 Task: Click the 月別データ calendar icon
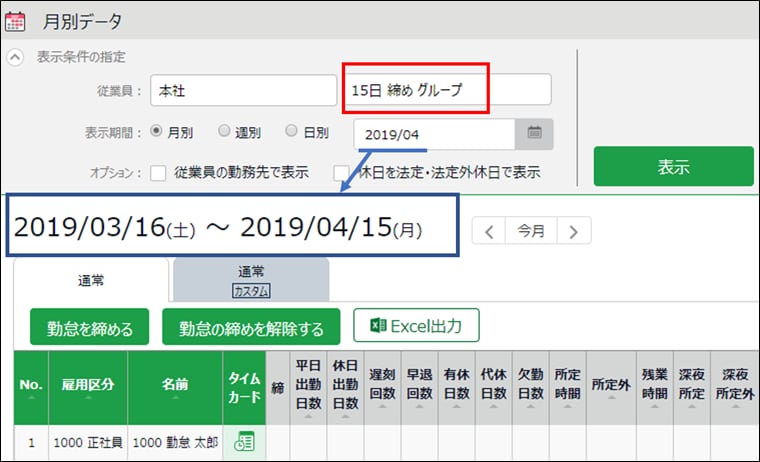pyautogui.click(x=15, y=21)
